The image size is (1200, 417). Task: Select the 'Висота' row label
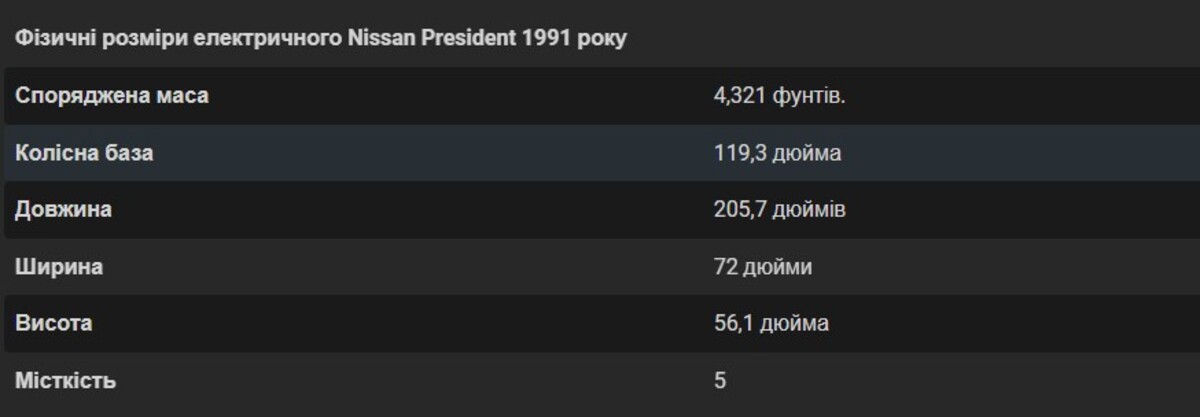click(54, 324)
